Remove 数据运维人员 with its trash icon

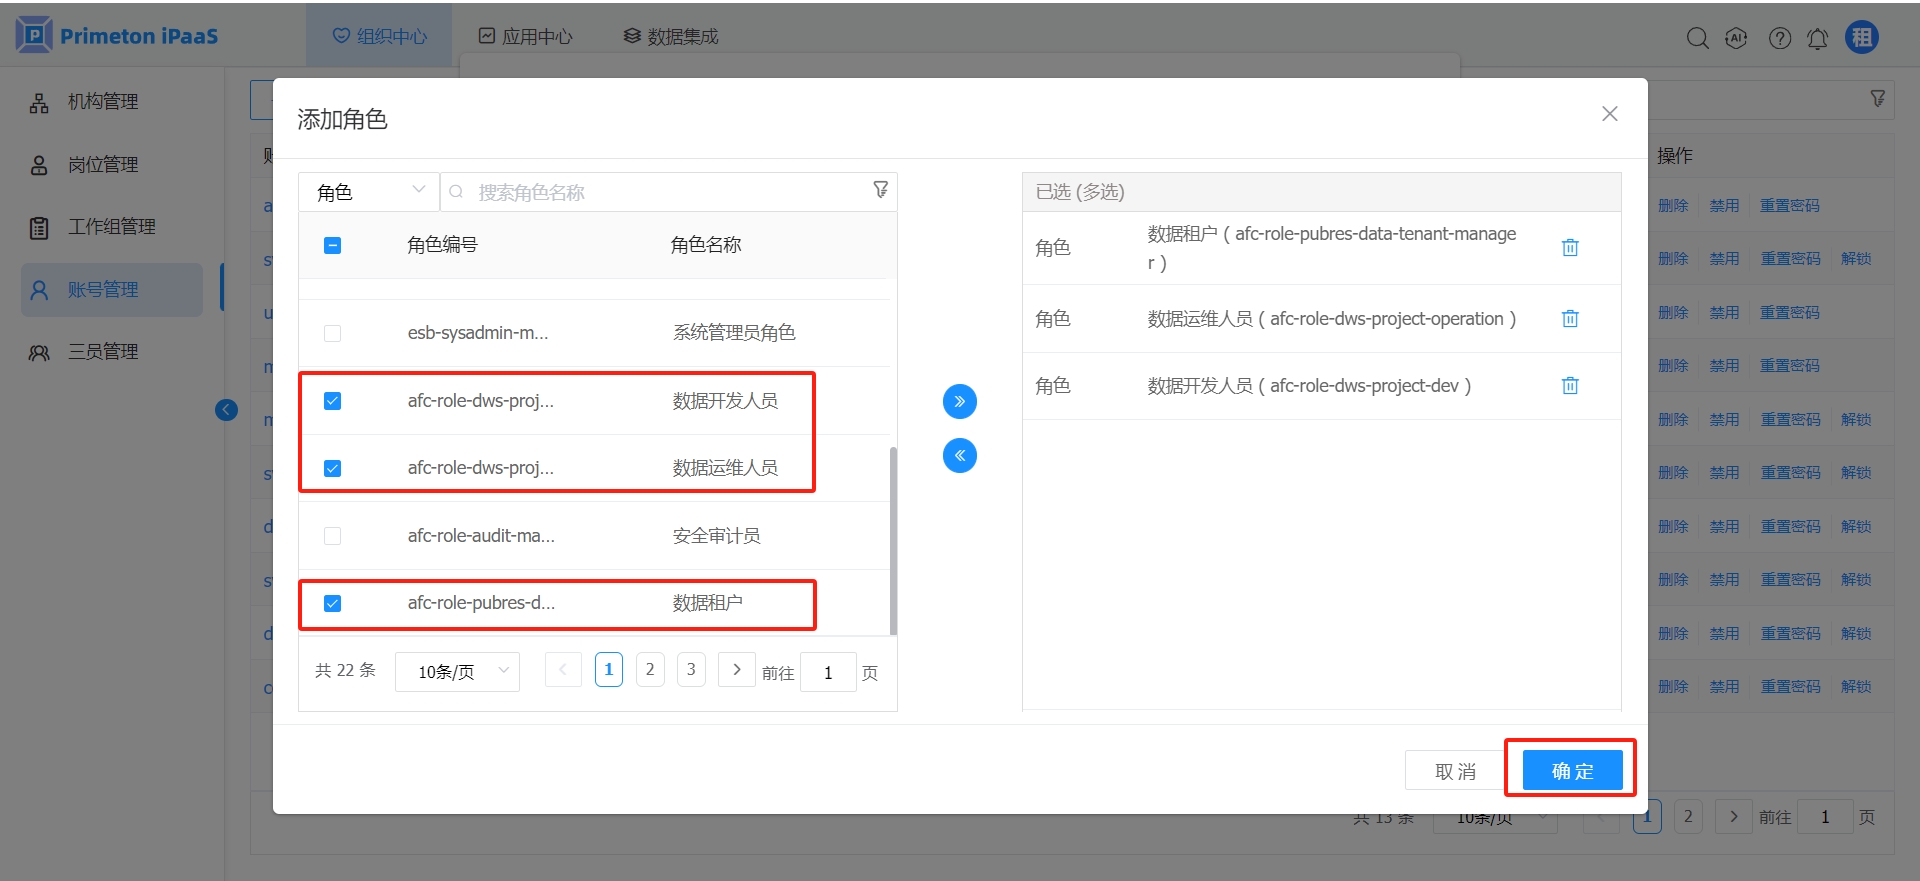point(1570,319)
